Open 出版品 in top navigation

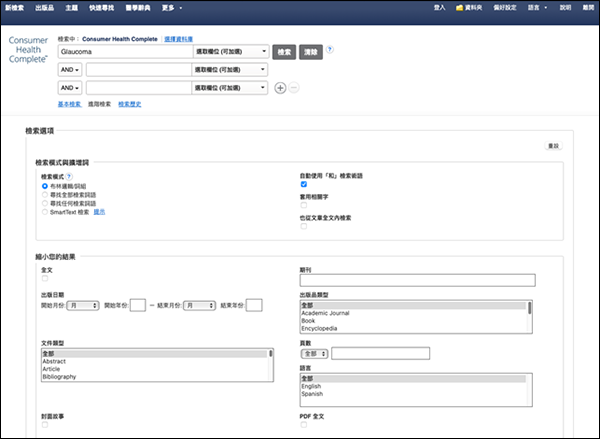tap(44, 8)
